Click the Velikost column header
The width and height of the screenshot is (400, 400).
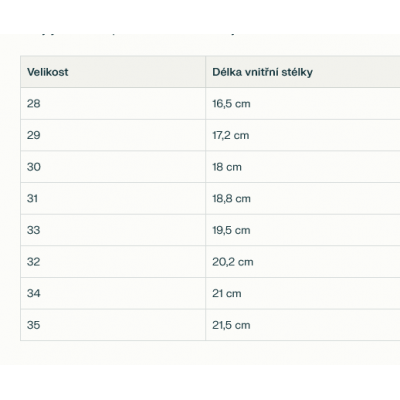(48, 72)
